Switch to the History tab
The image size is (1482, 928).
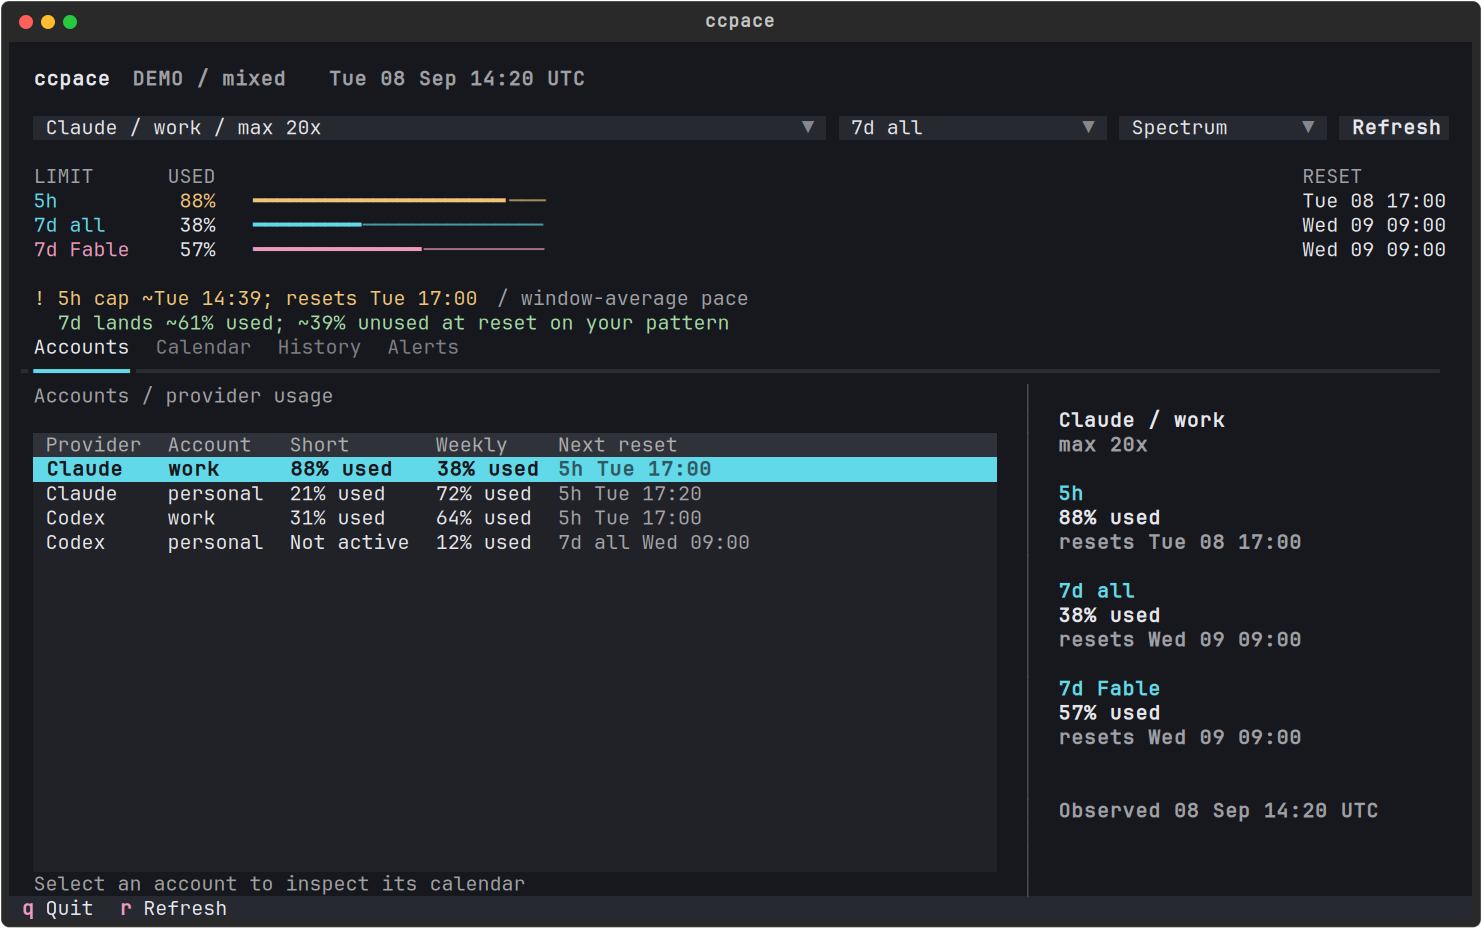(x=319, y=347)
